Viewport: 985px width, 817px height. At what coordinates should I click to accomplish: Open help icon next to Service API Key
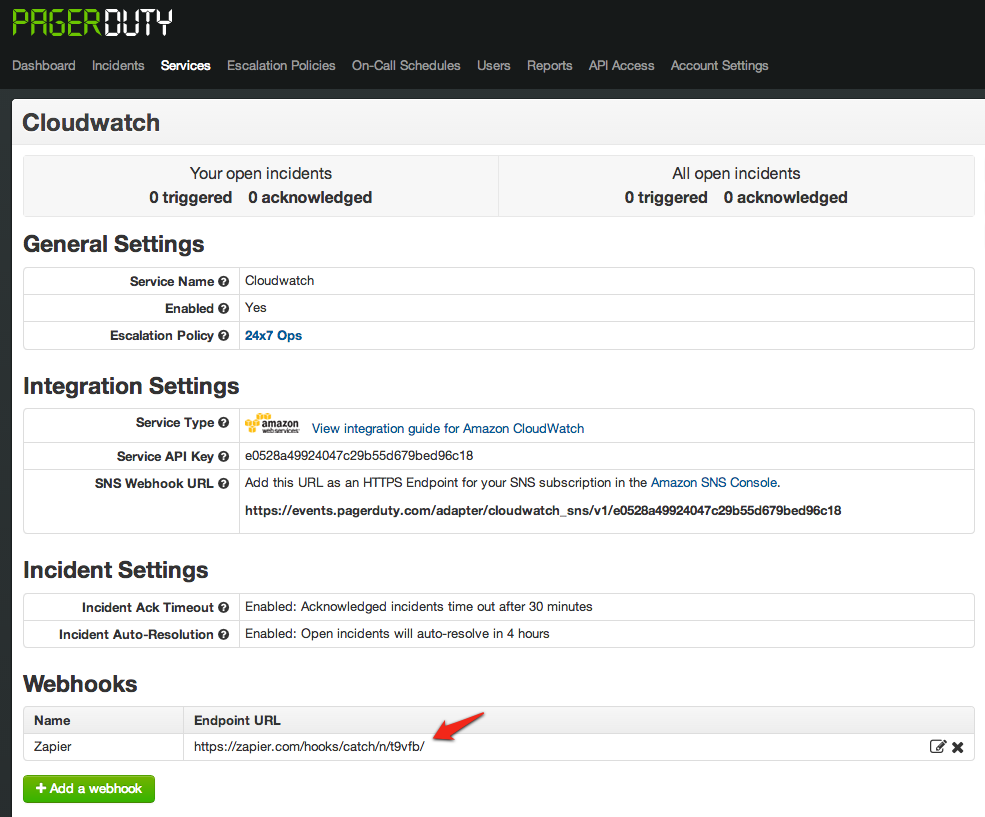[x=224, y=457]
